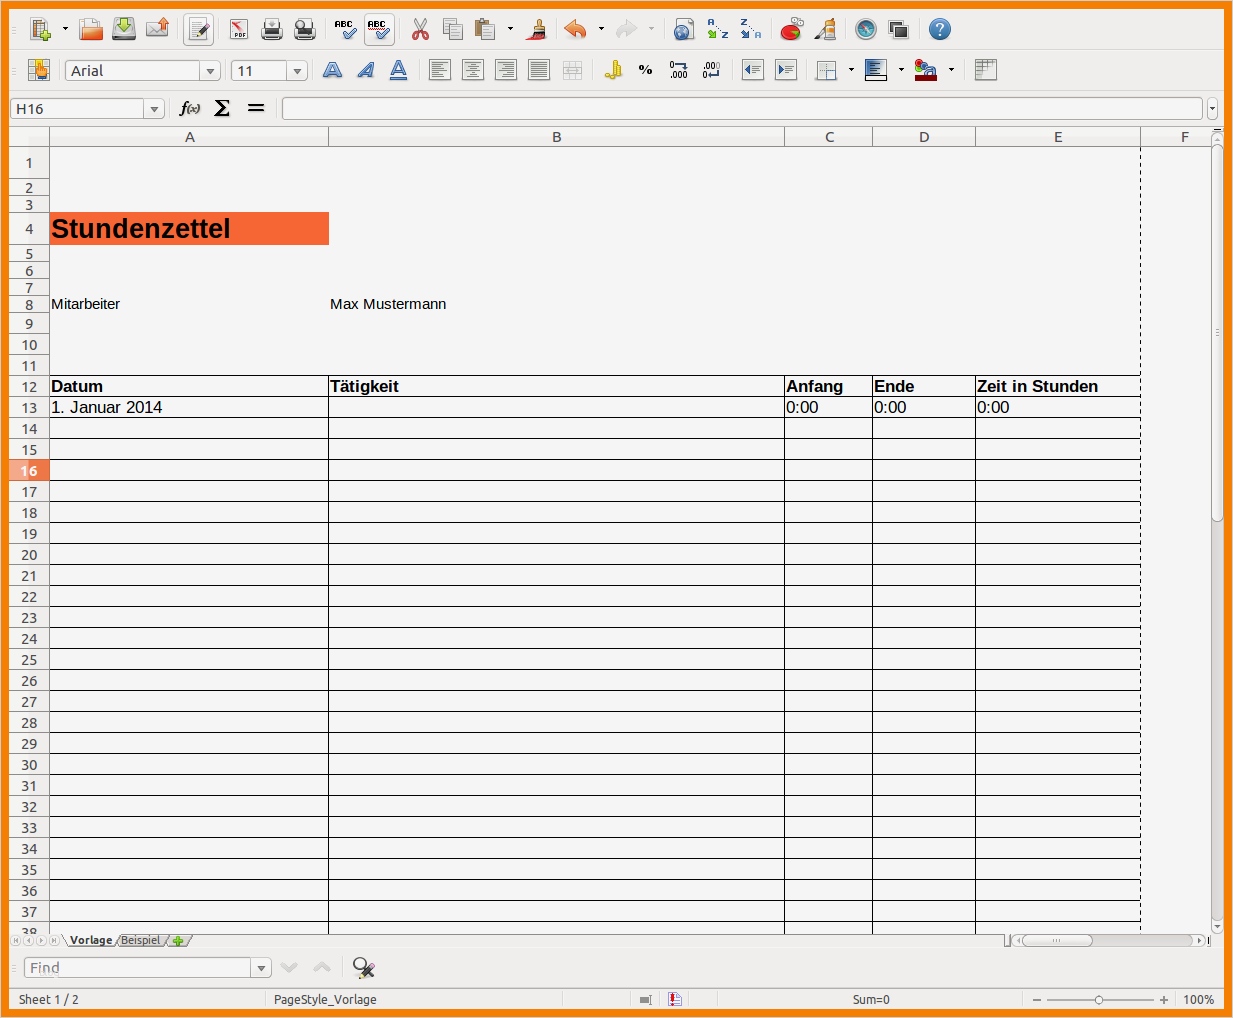Add a new sheet with the plus button
The height and width of the screenshot is (1018, 1233).
pos(178,940)
